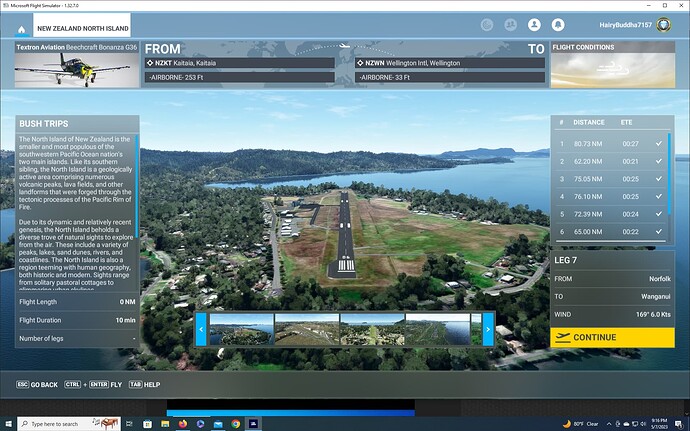Click the DISTANCE column header
Image resolution: width=690 pixels, height=431 pixels.
click(x=589, y=122)
